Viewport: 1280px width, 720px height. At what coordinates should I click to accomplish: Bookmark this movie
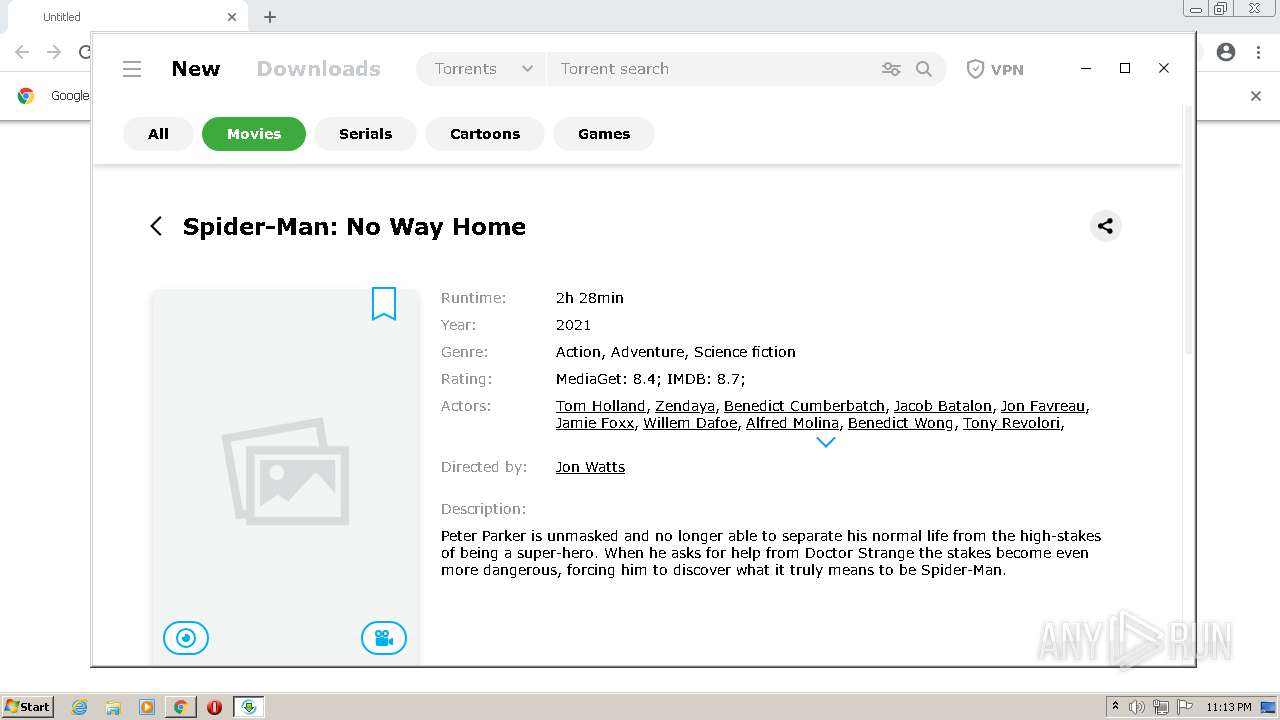pos(384,304)
